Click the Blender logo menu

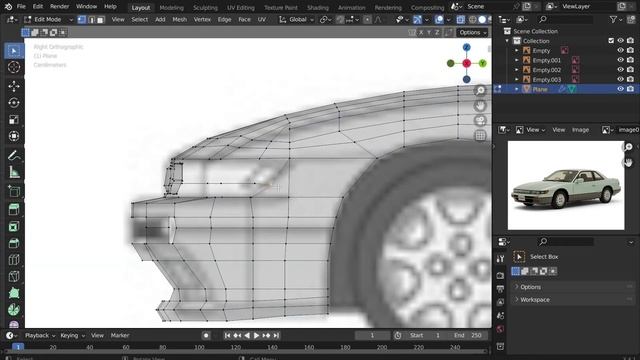click(9, 7)
